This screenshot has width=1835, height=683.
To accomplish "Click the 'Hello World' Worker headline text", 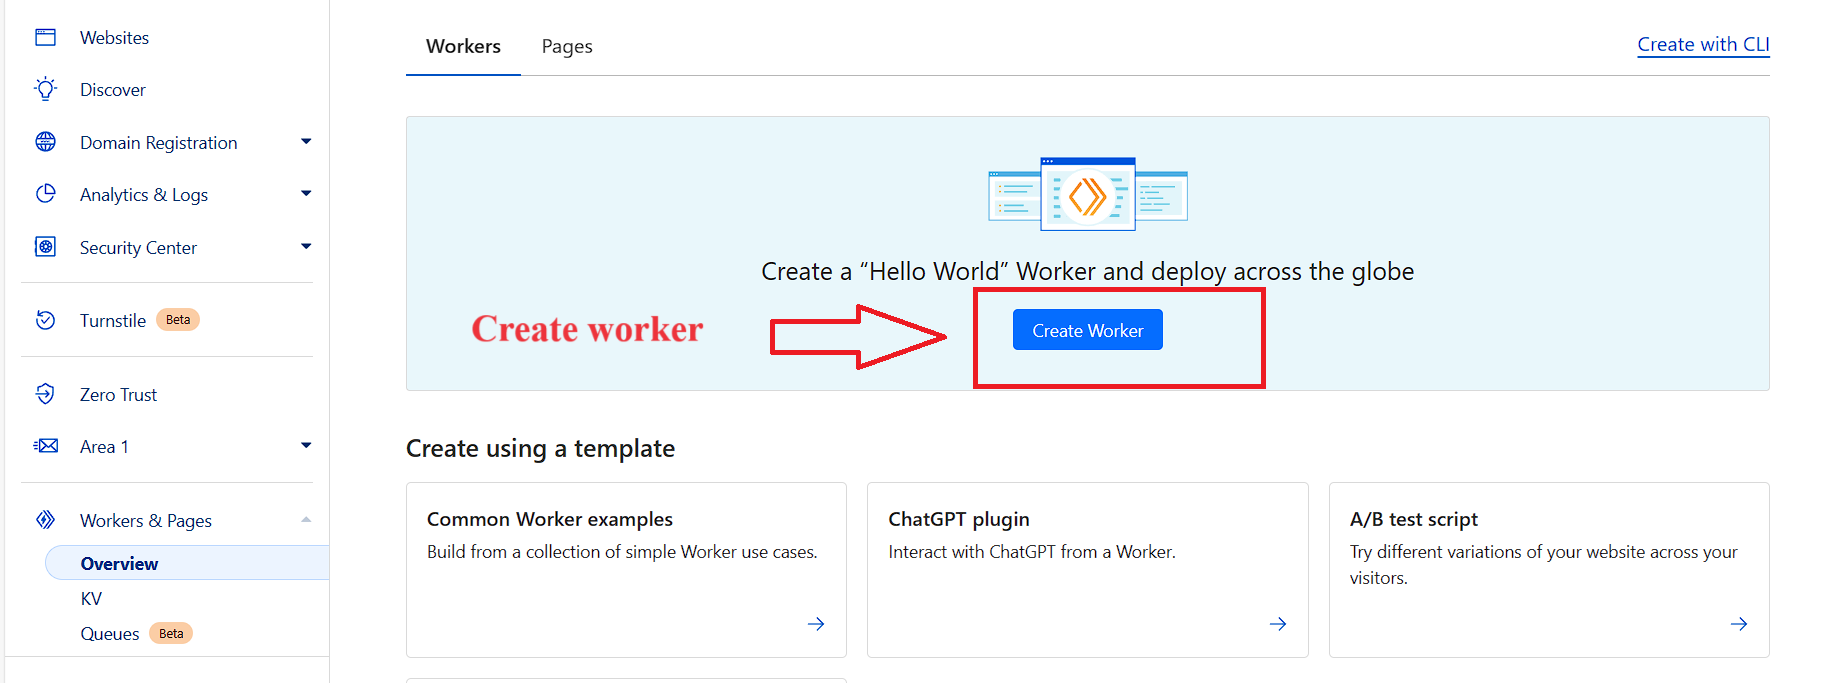I will (x=1088, y=272).
